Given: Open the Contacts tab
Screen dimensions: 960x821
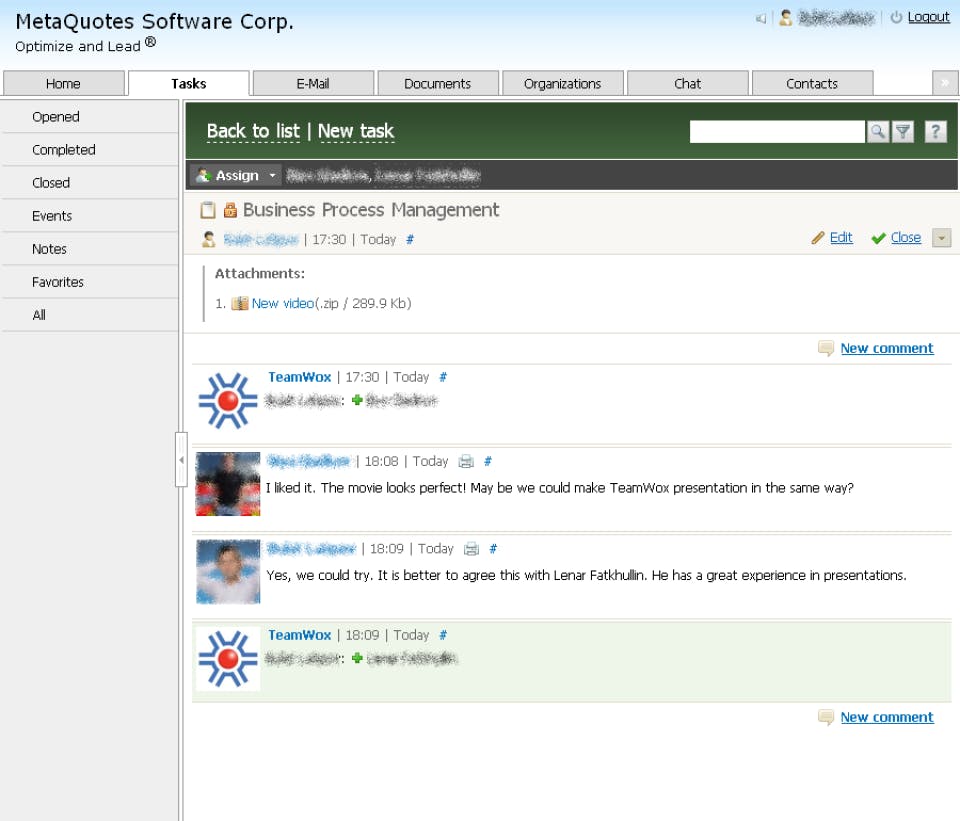Looking at the screenshot, I should click(x=812, y=84).
